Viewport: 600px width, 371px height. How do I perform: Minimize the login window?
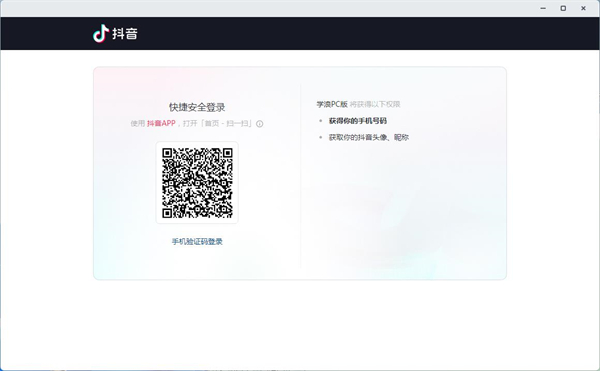[543, 8]
